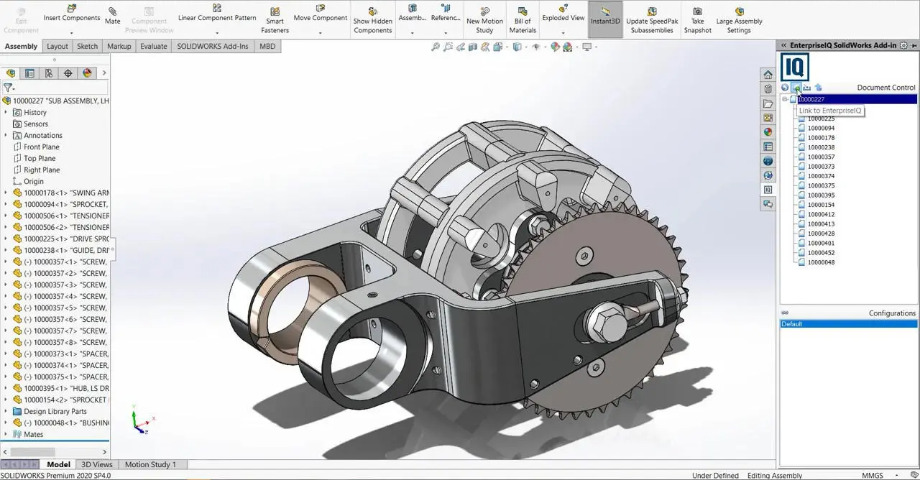Screen dimensions: 920x480
Task: Open View Settings monitor icon
Action: point(587,47)
